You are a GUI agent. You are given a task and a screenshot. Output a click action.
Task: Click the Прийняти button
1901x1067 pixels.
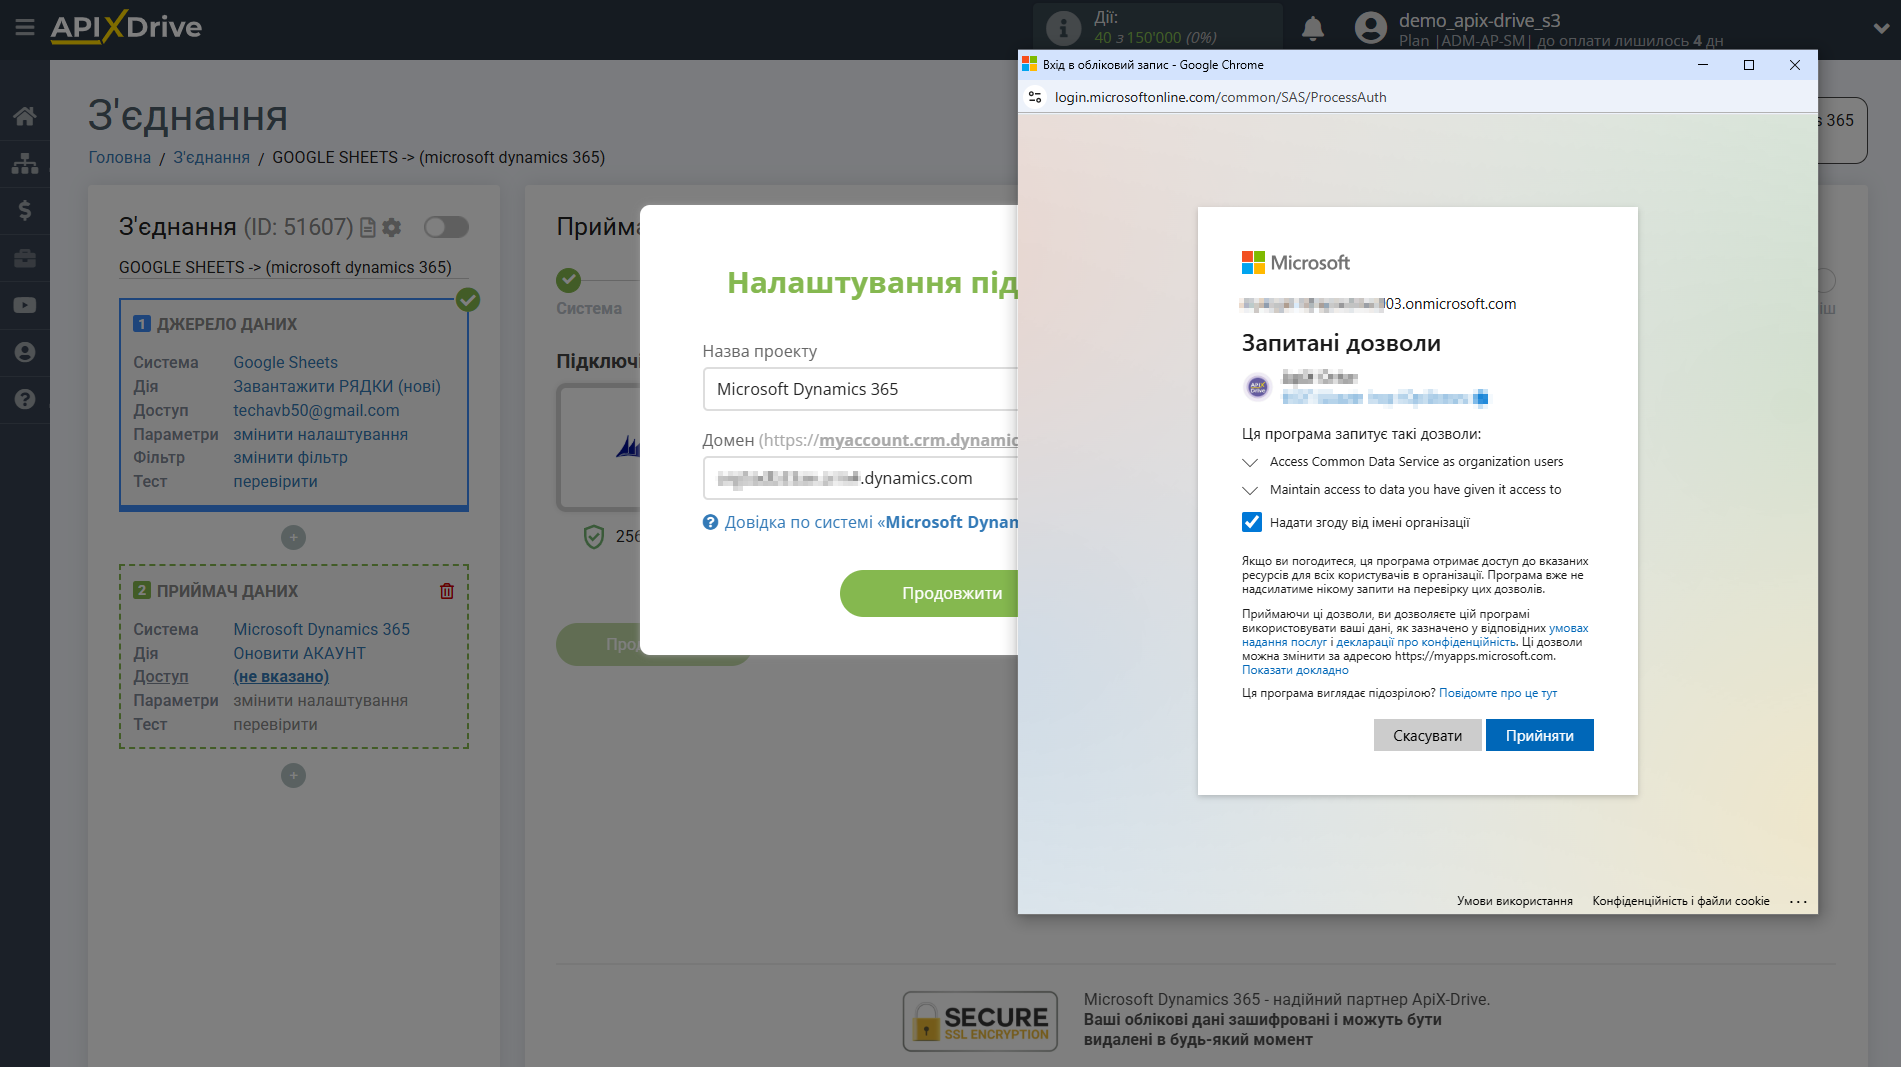[x=1539, y=735]
